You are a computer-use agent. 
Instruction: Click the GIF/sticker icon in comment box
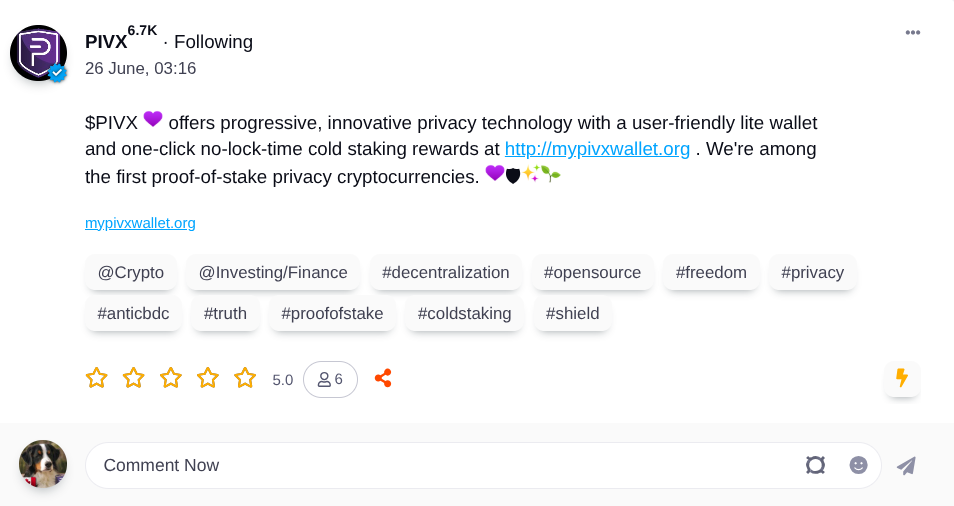tap(815, 465)
